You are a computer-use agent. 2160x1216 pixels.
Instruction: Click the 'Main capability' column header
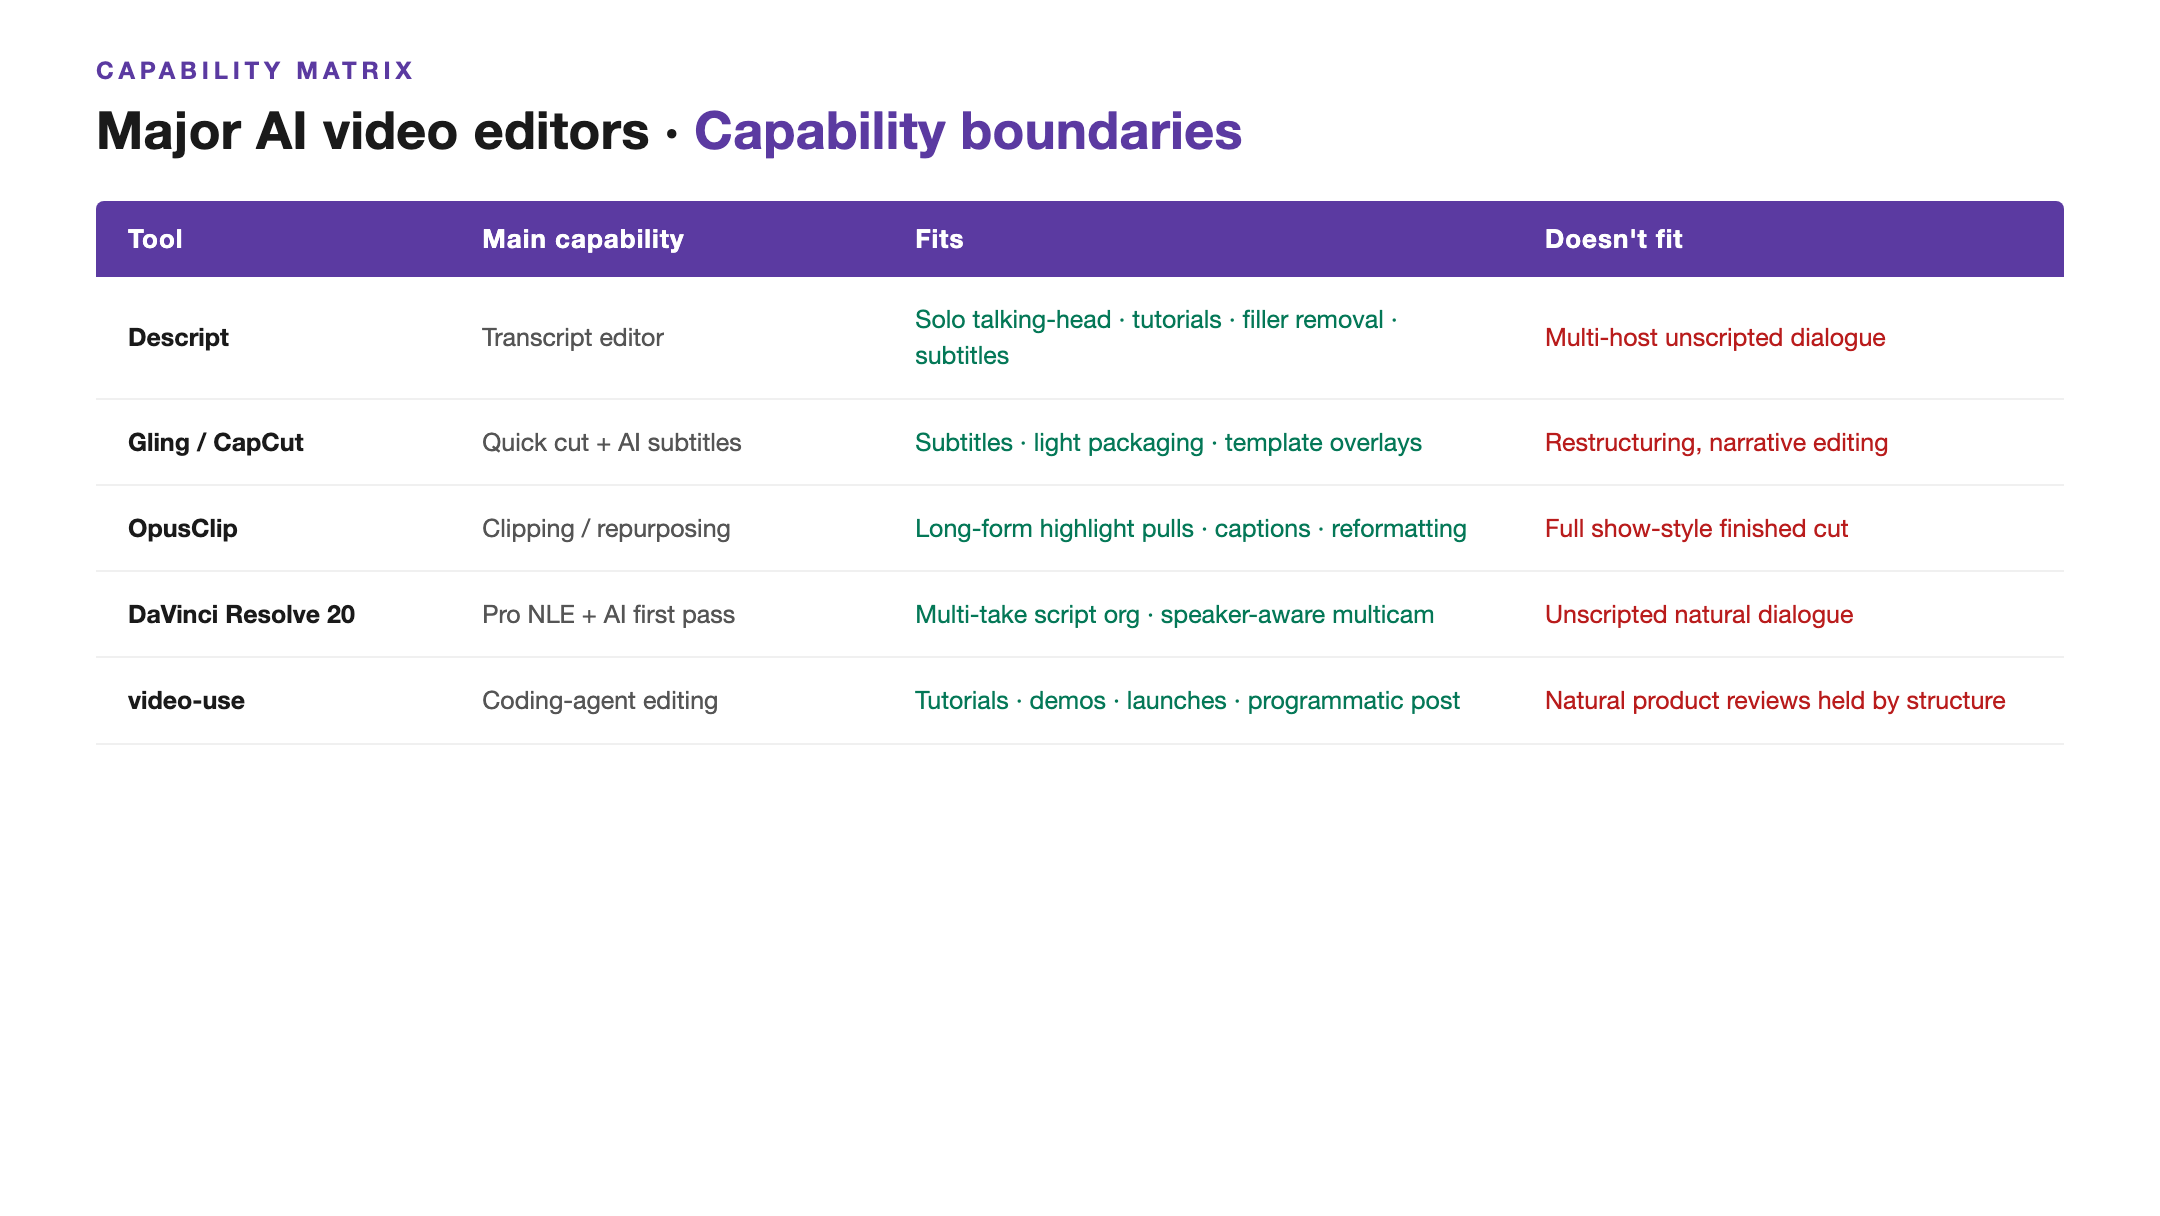click(583, 239)
